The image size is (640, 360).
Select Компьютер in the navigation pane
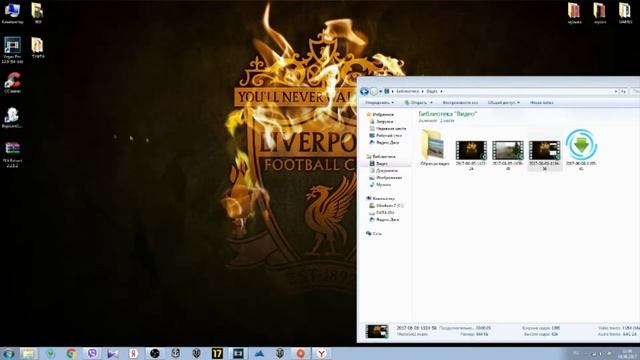380,198
